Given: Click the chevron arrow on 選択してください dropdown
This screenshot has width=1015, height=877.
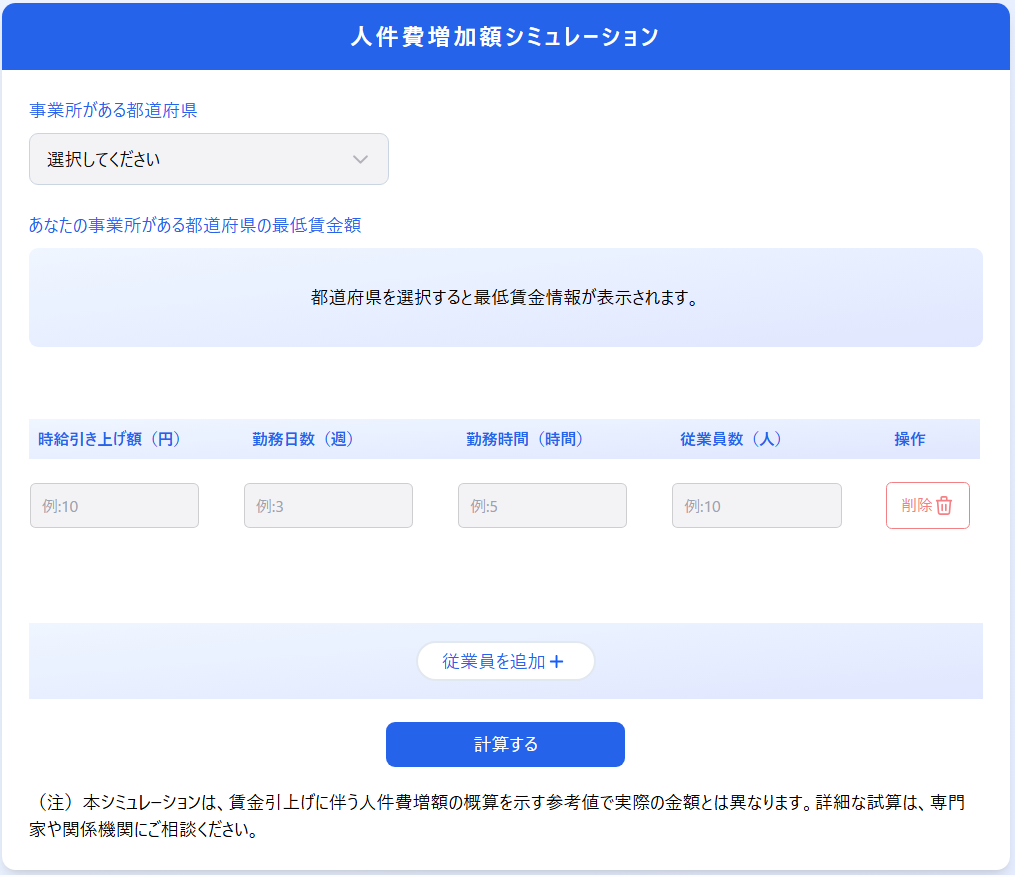Looking at the screenshot, I should click(362, 158).
